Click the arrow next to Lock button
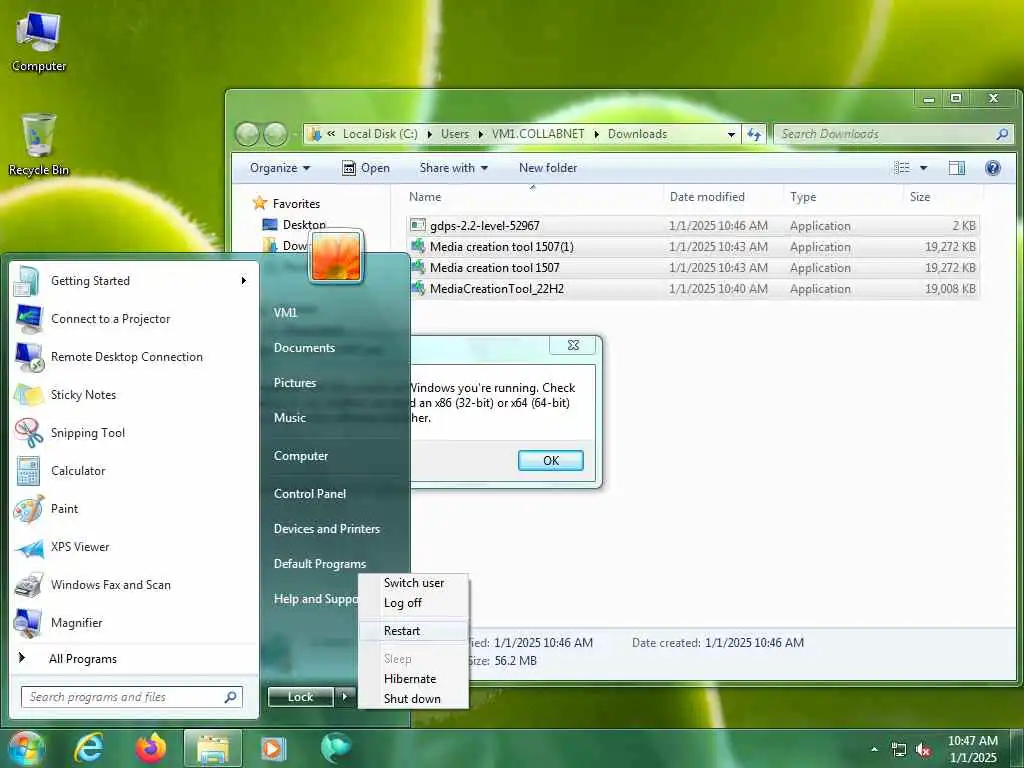The height and width of the screenshot is (768, 1024). pyautogui.click(x=345, y=697)
